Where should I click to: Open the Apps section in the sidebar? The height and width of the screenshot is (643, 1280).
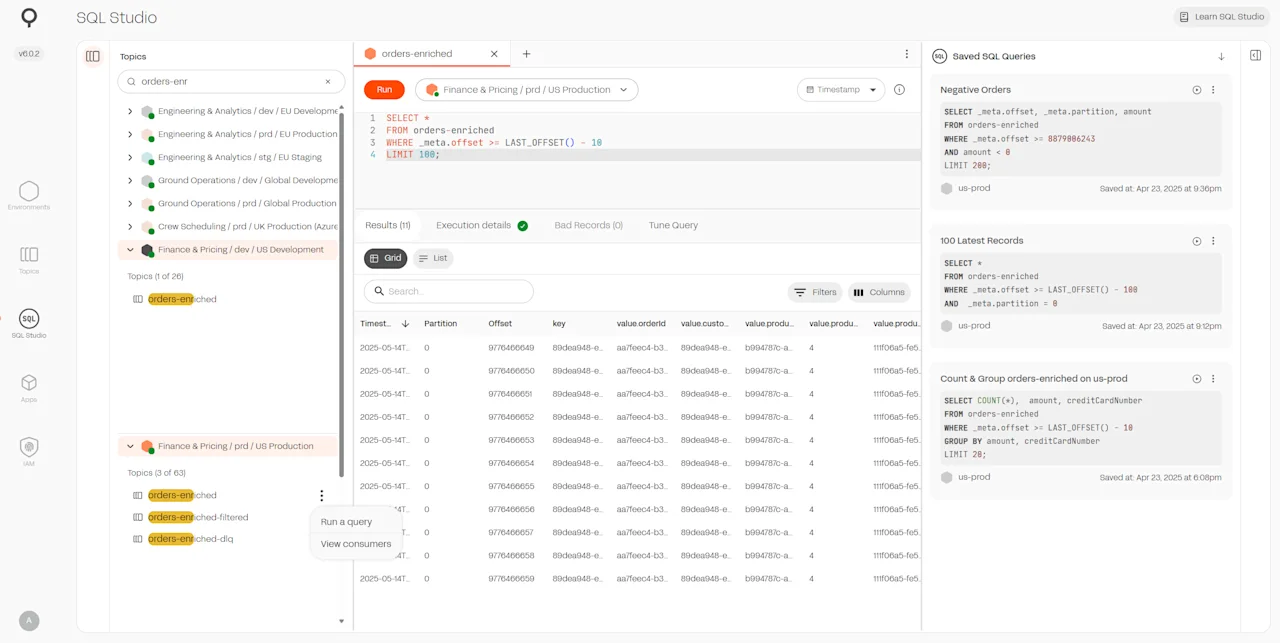[29, 386]
